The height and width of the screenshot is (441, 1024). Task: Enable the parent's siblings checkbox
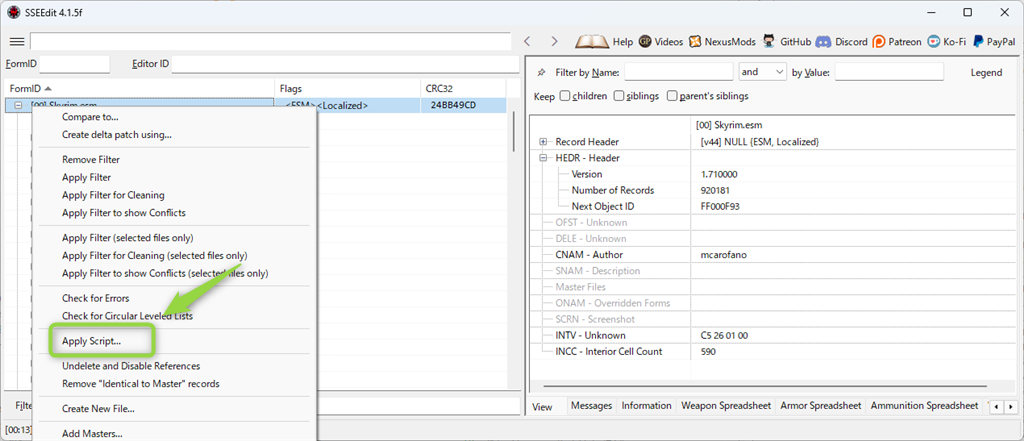point(672,96)
